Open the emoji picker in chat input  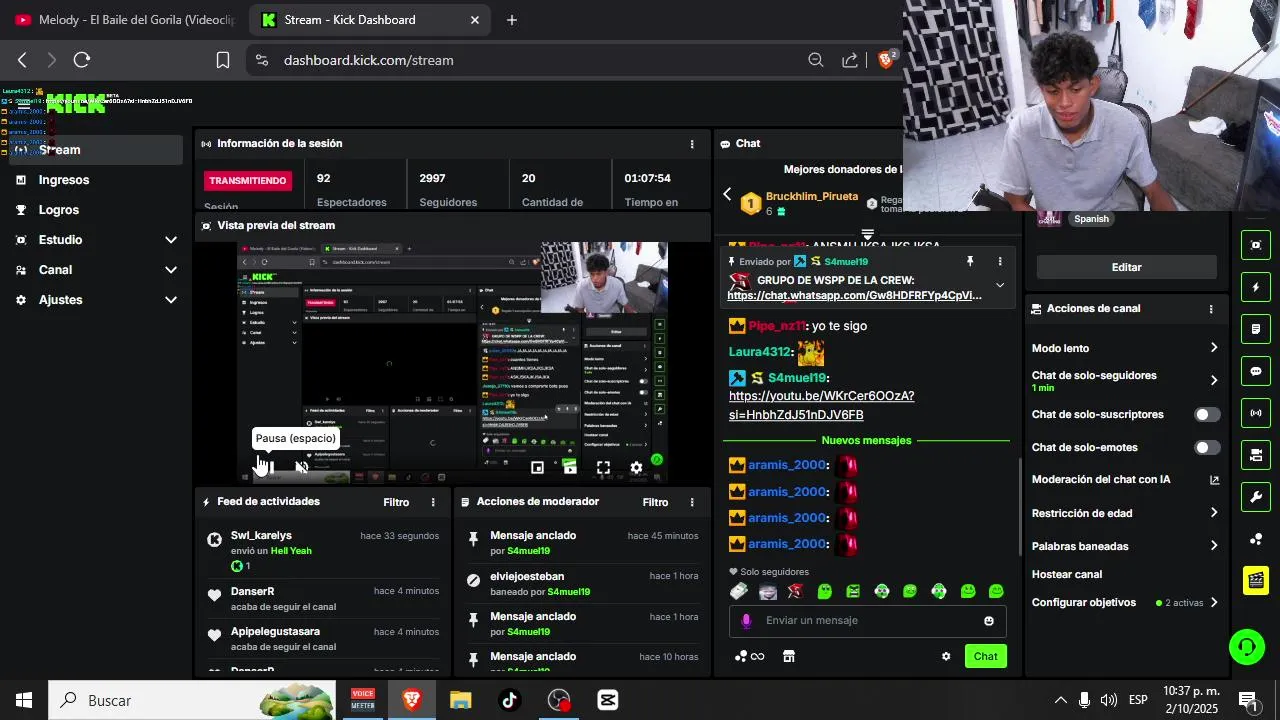point(989,621)
